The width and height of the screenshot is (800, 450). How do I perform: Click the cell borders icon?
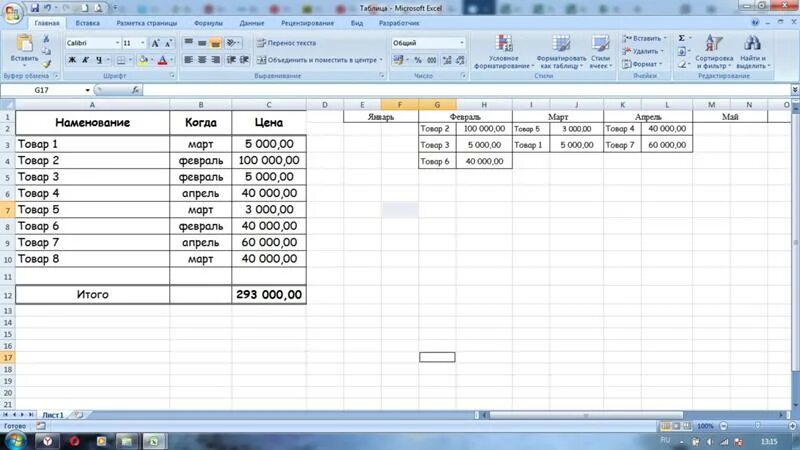point(121,60)
